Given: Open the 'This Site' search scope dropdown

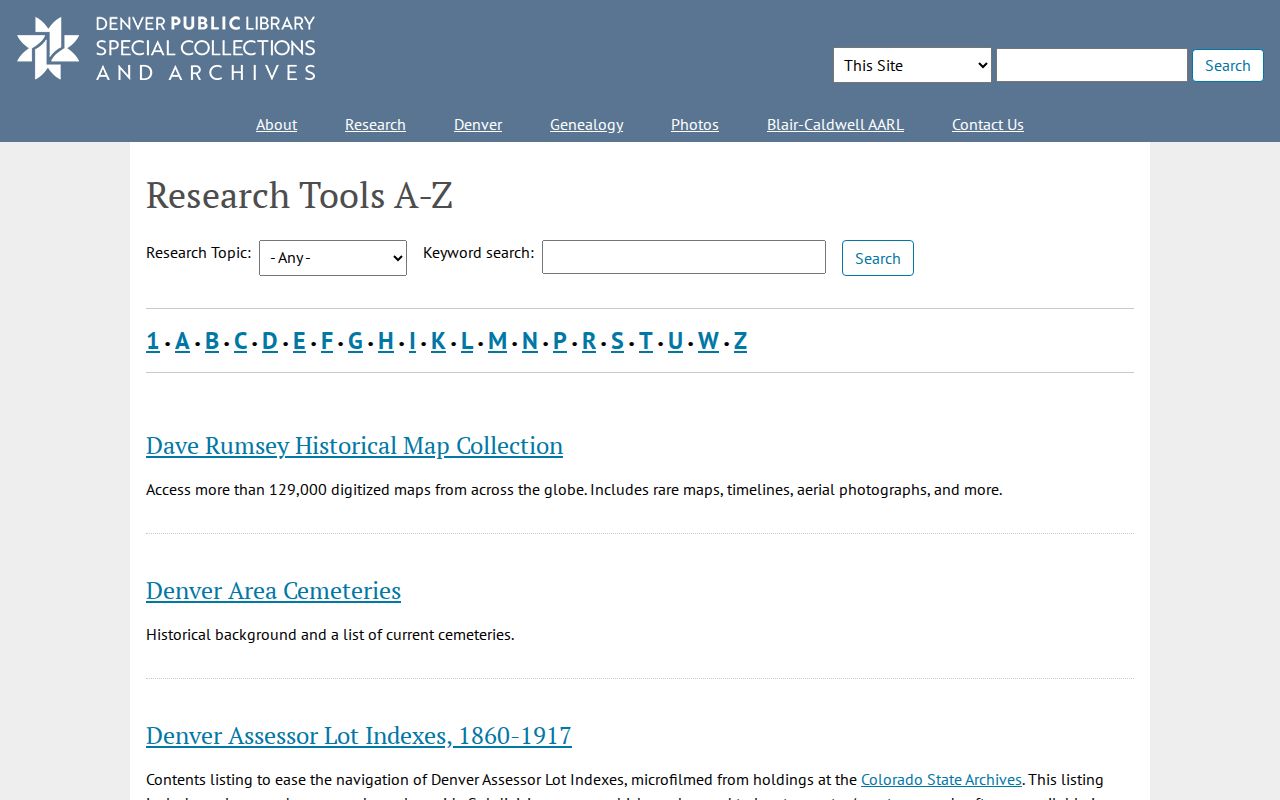Looking at the screenshot, I should click(x=912, y=65).
